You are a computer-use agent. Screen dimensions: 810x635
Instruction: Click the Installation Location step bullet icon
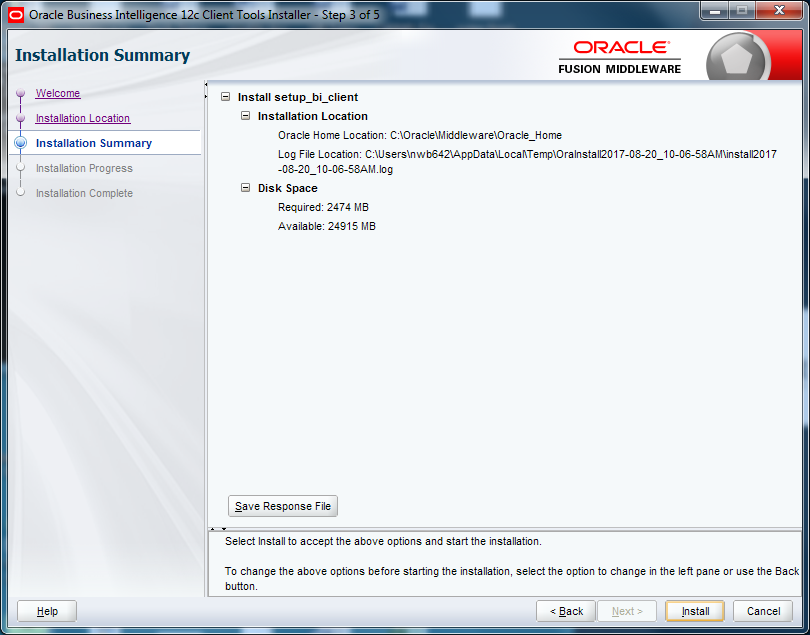pyautogui.click(x=22, y=118)
